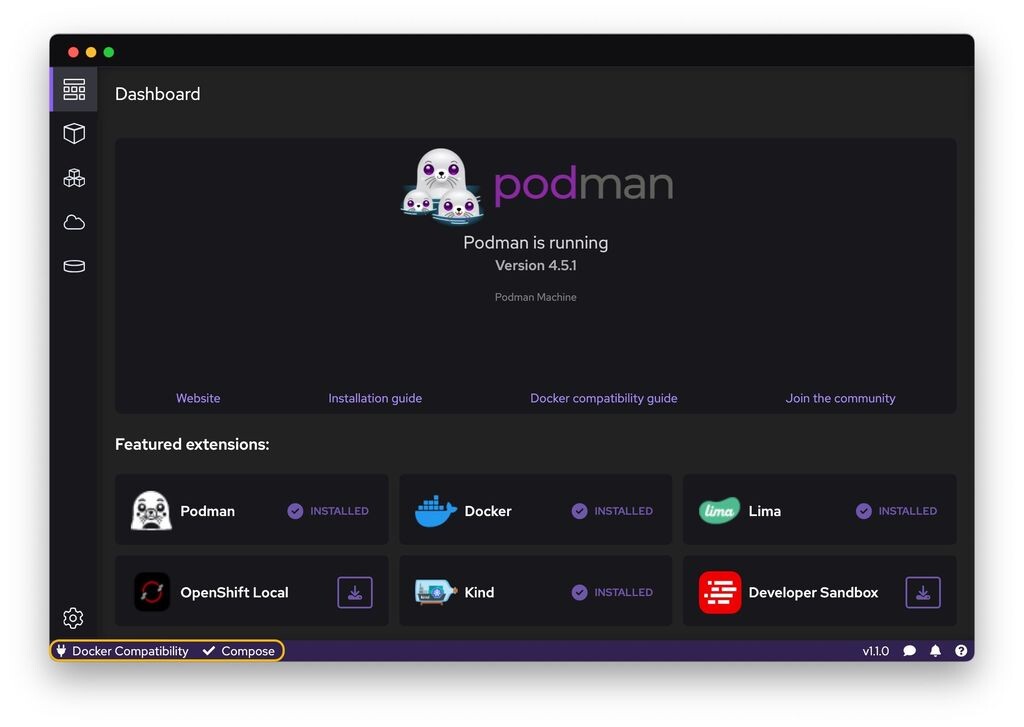Viewport: 1024px width, 727px height.
Task: Click the Docker extension name
Action: tap(488, 511)
